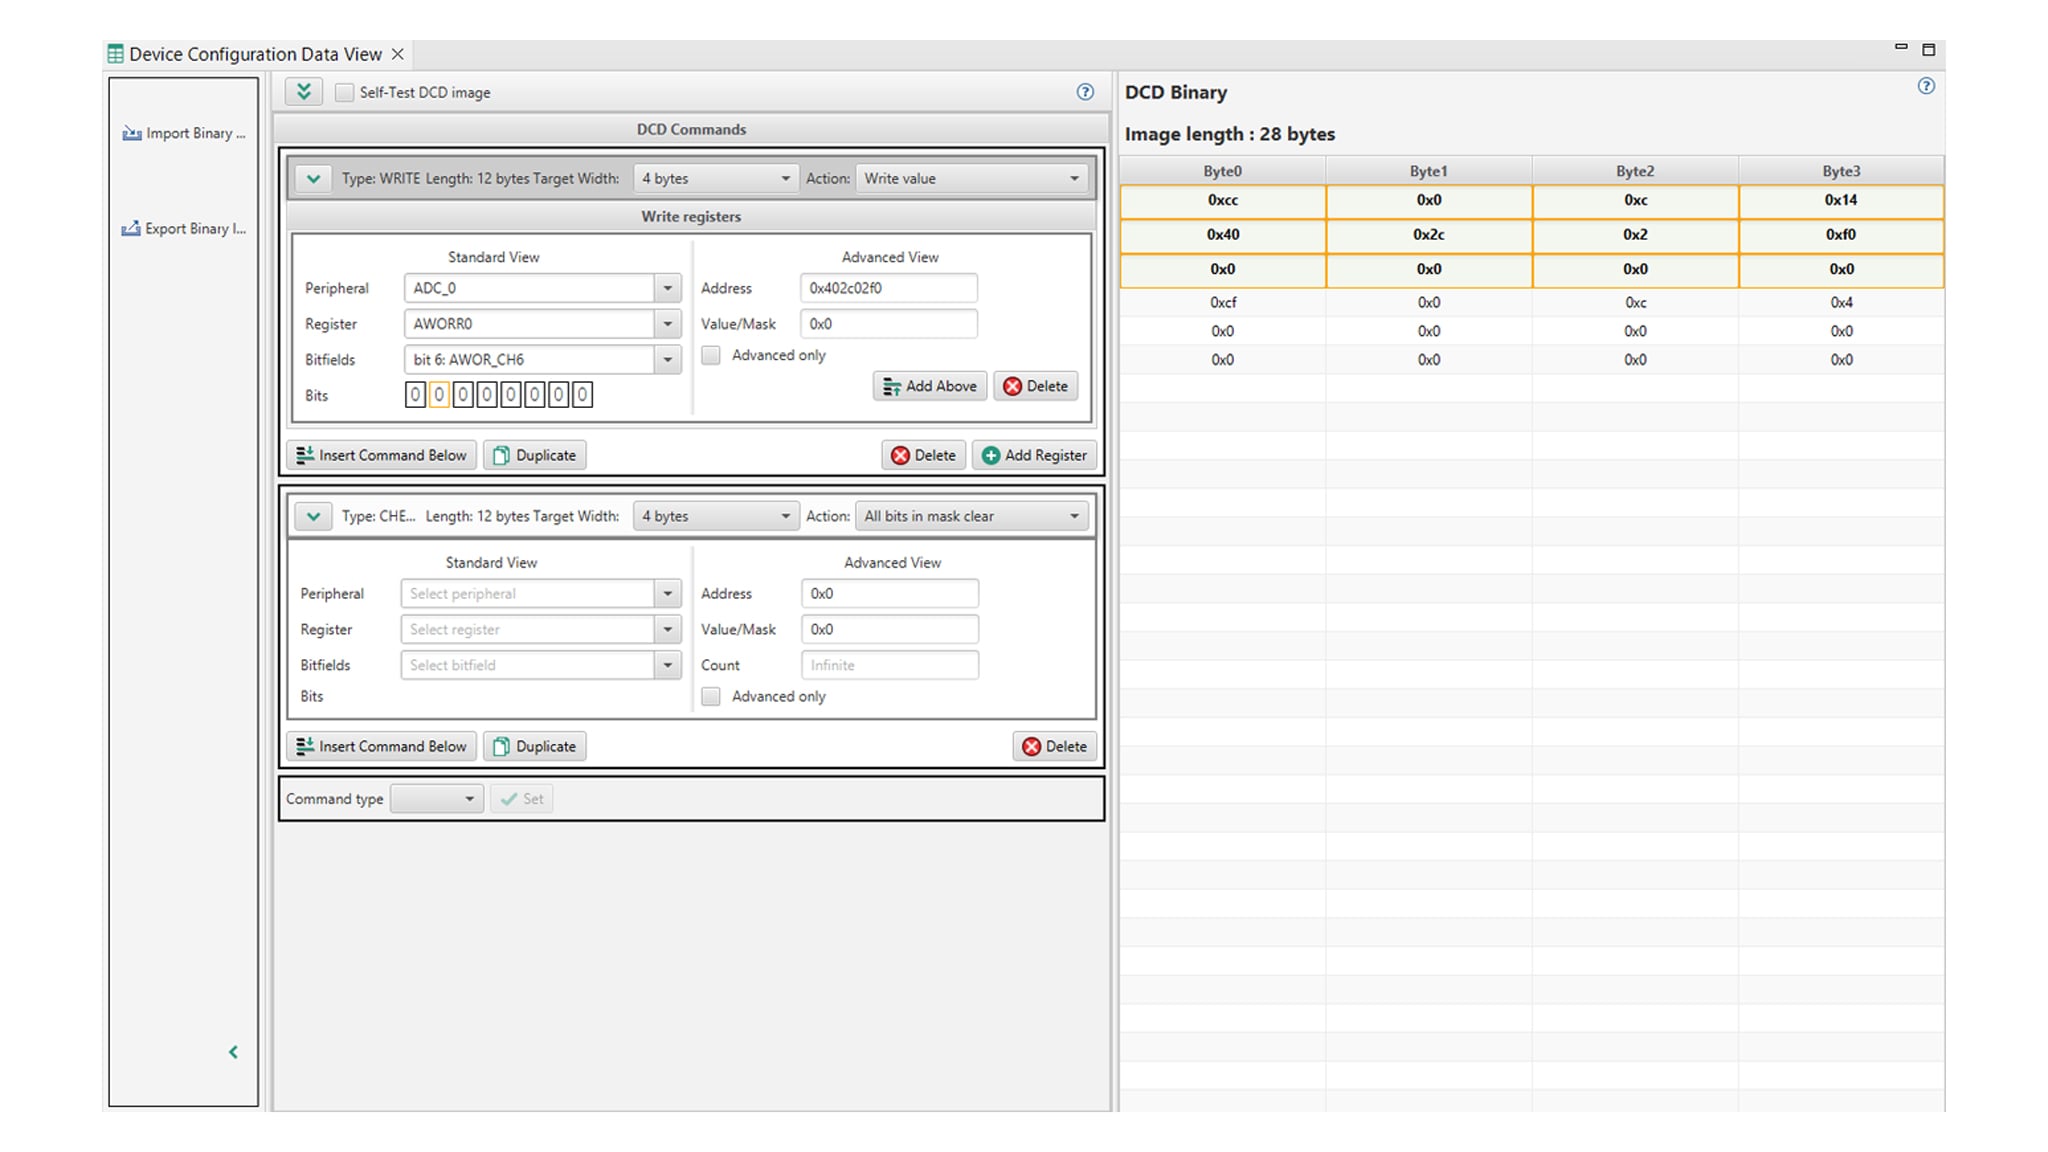The height and width of the screenshot is (1152, 2048).
Task: Open help for DCD Commands panel
Action: [1085, 92]
